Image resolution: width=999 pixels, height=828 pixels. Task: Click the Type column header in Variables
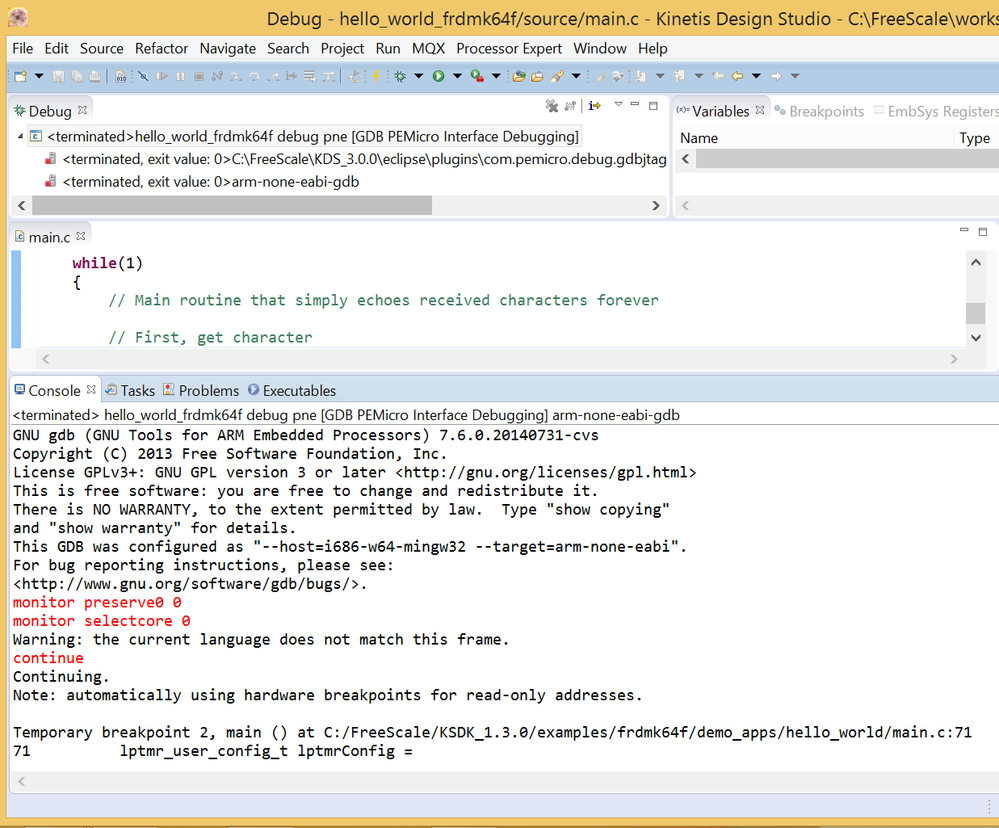tap(974, 138)
